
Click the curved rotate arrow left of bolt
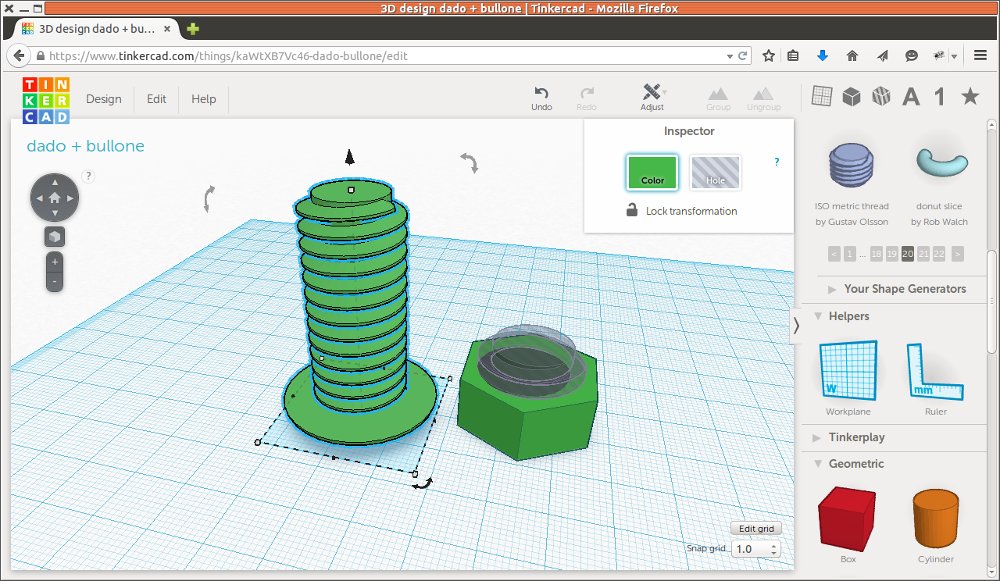(x=209, y=199)
